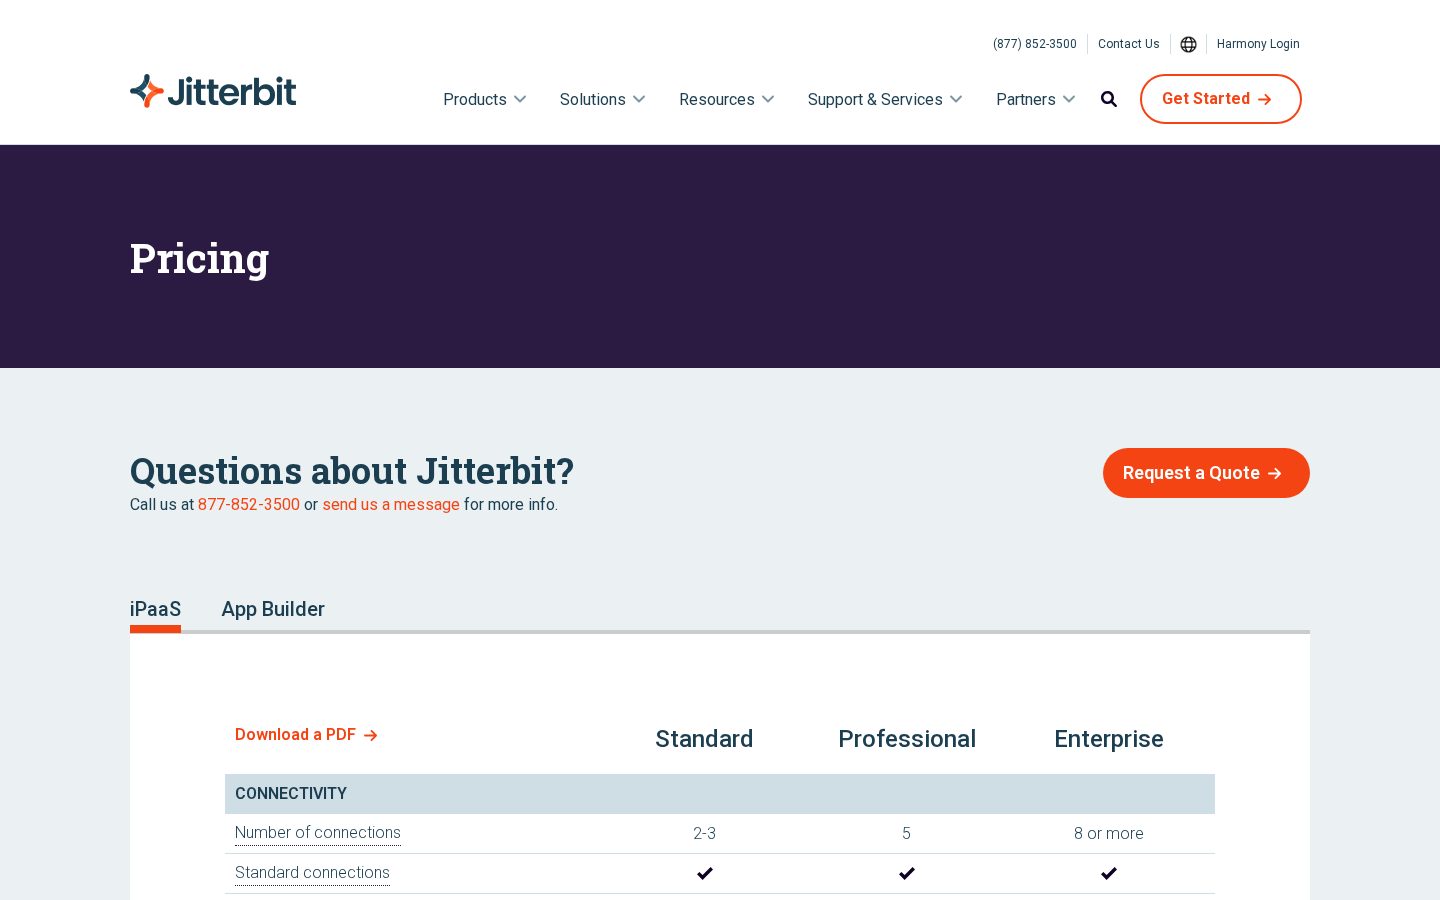1440x900 pixels.
Task: Click Download a PDF link
Action: click(x=306, y=735)
